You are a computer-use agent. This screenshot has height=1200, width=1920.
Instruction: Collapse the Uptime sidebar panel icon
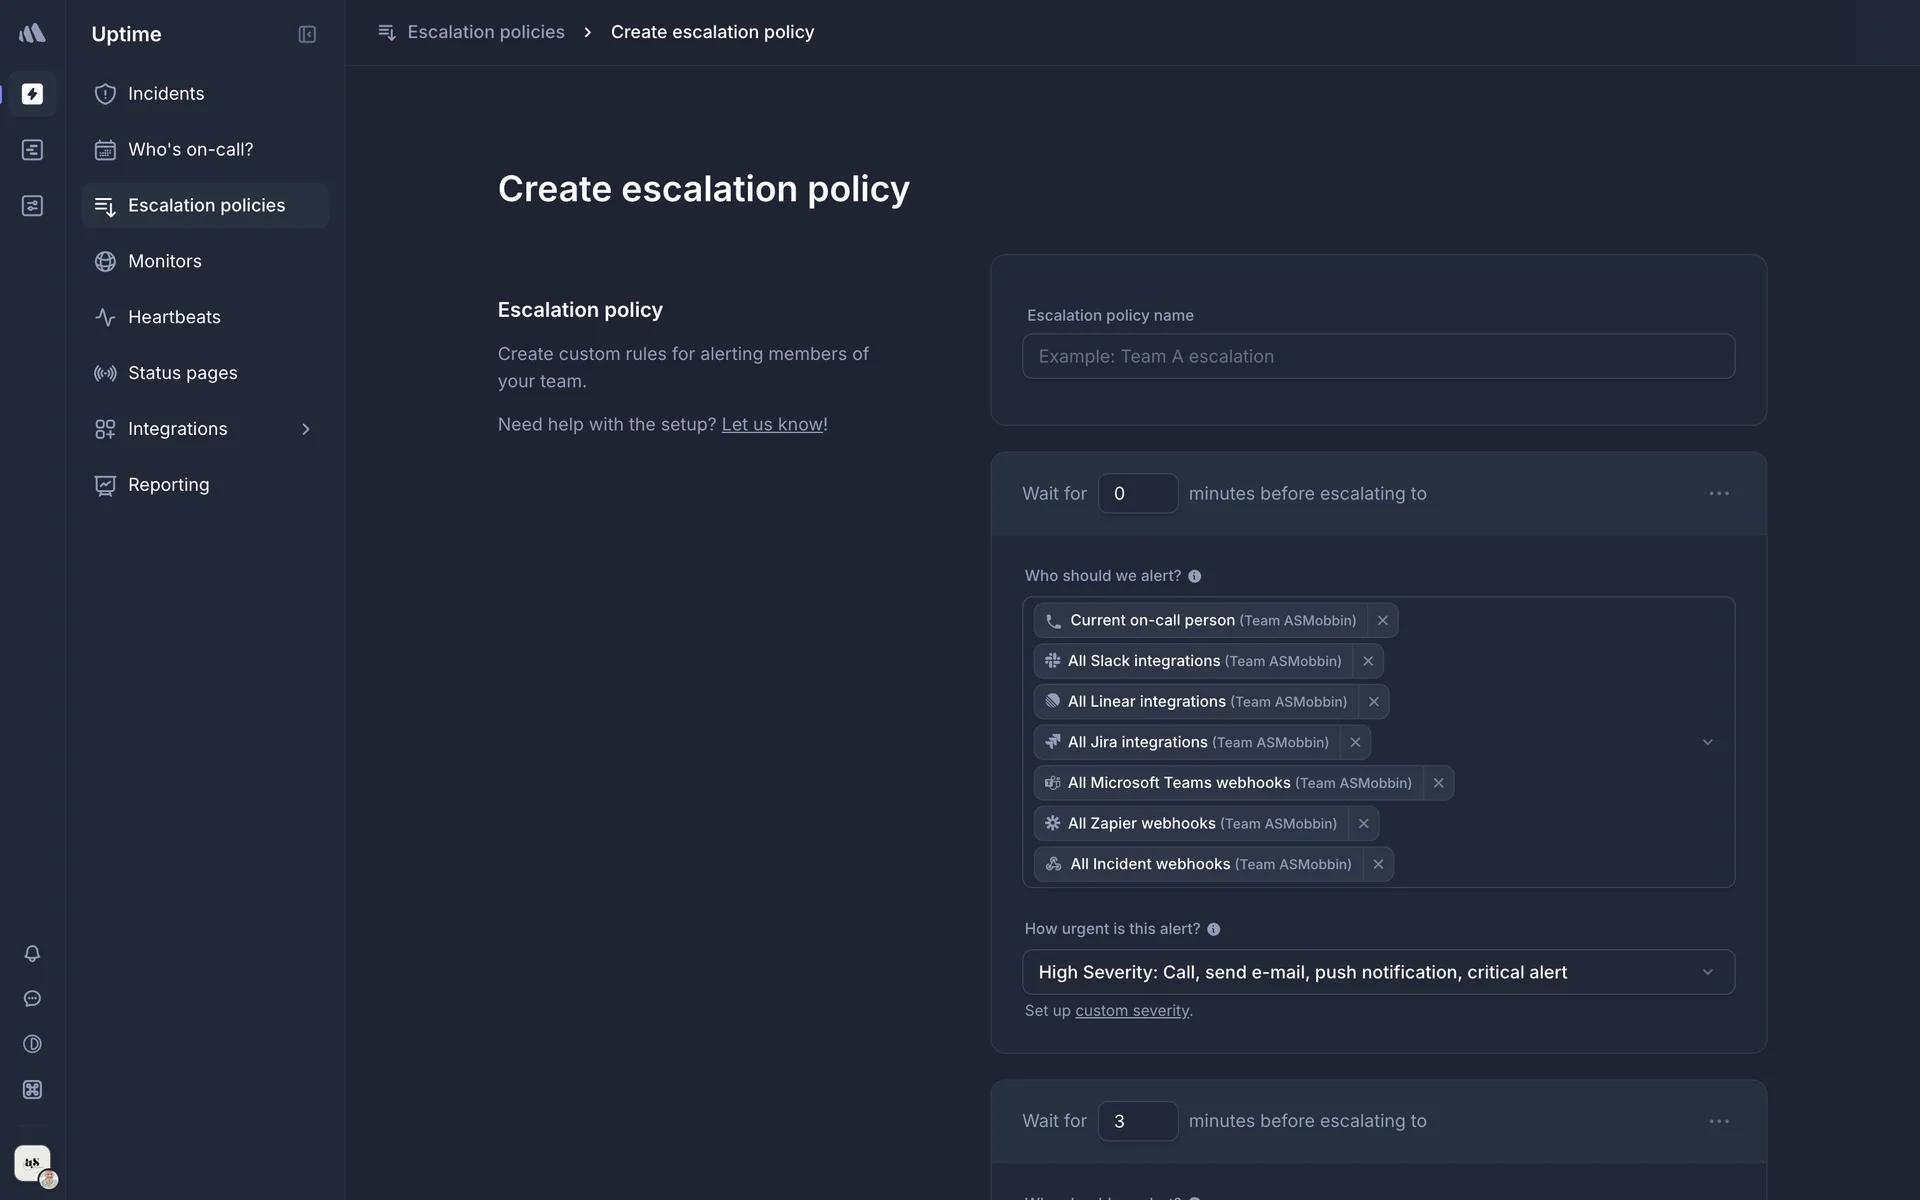click(x=307, y=34)
